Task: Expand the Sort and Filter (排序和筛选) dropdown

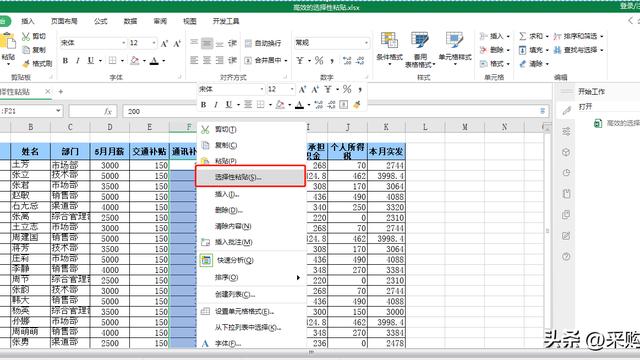Action: click(x=602, y=36)
